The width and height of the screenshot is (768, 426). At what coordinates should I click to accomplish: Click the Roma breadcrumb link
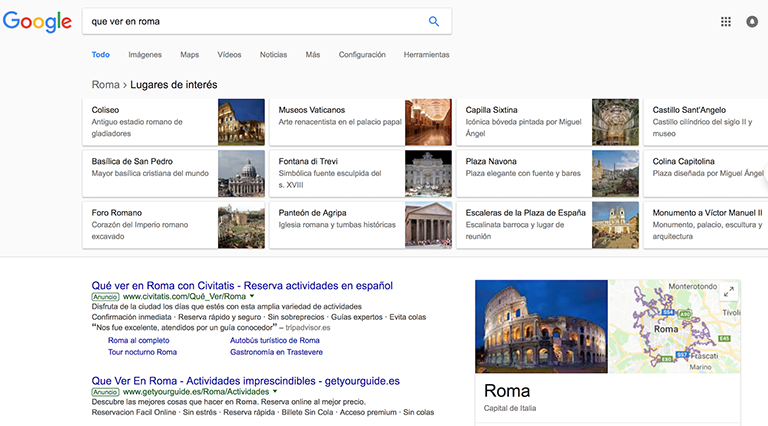point(105,85)
